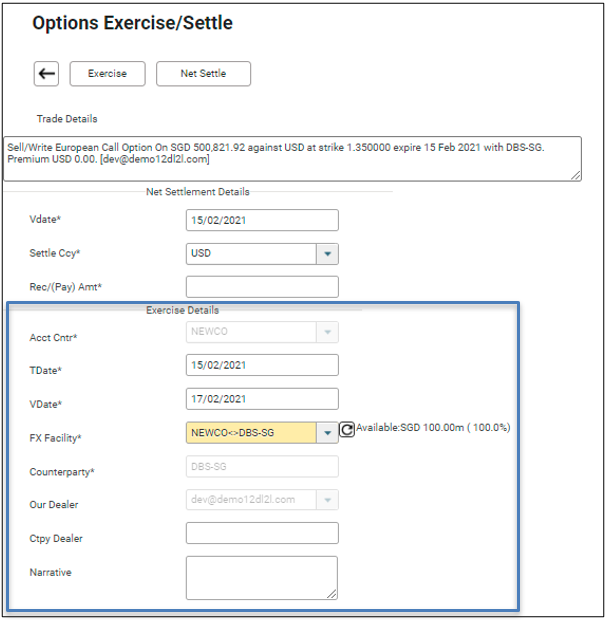
Task: Click the Rec/(Pay) Amt input field
Action: tap(262, 287)
